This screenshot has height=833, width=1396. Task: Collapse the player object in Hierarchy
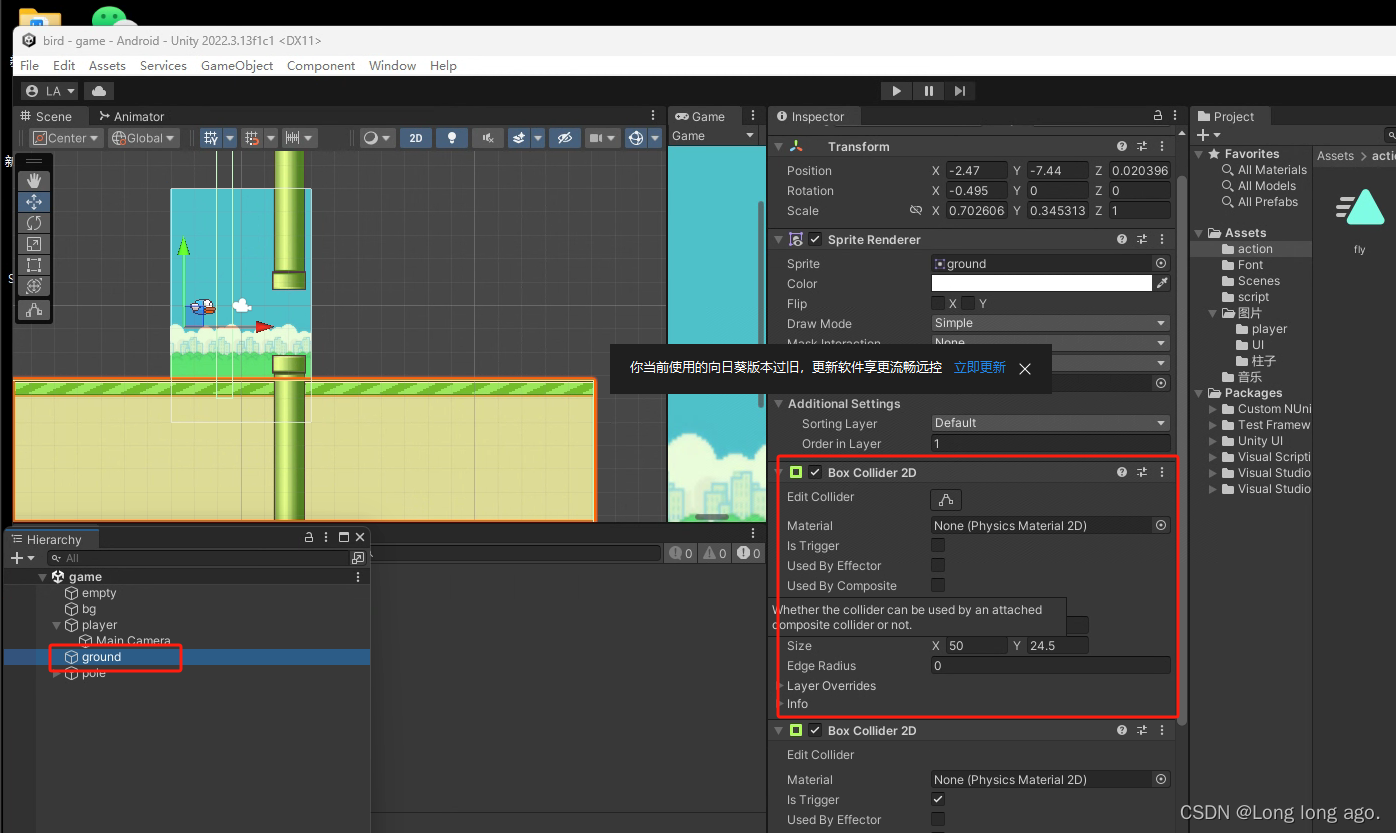[56, 625]
